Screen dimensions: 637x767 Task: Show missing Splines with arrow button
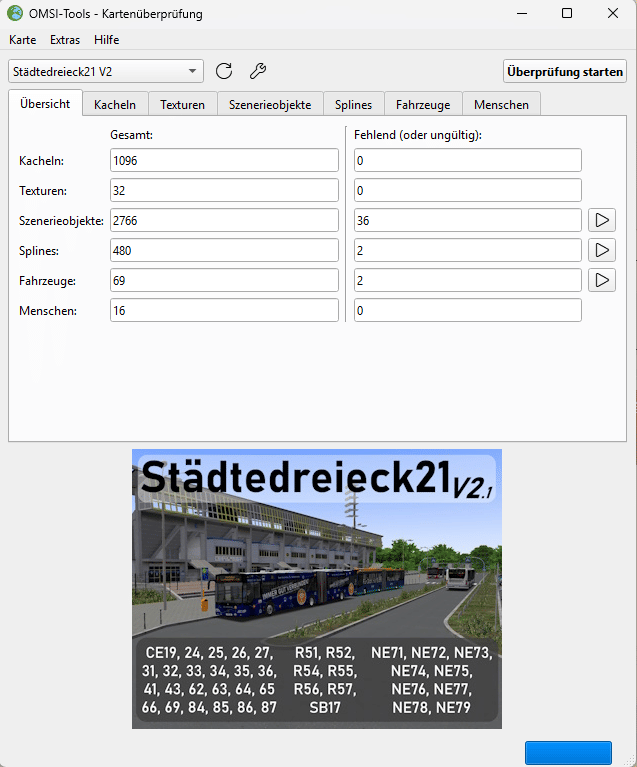coord(601,250)
